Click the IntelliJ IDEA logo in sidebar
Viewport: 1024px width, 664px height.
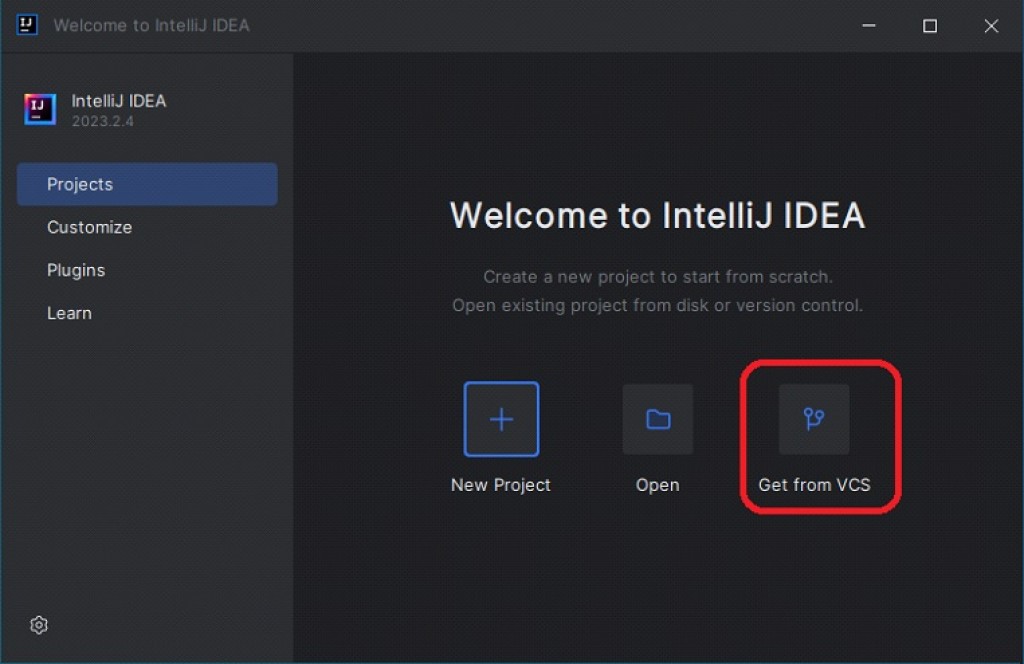click(38, 109)
